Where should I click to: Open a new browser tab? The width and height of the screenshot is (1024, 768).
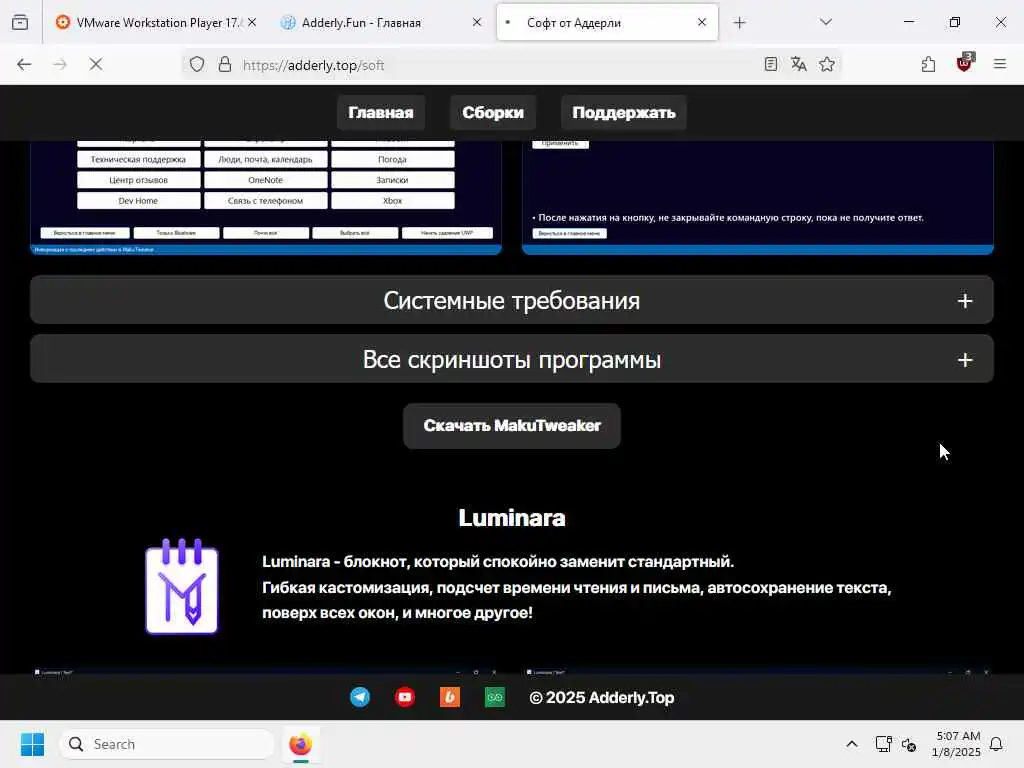pos(739,23)
